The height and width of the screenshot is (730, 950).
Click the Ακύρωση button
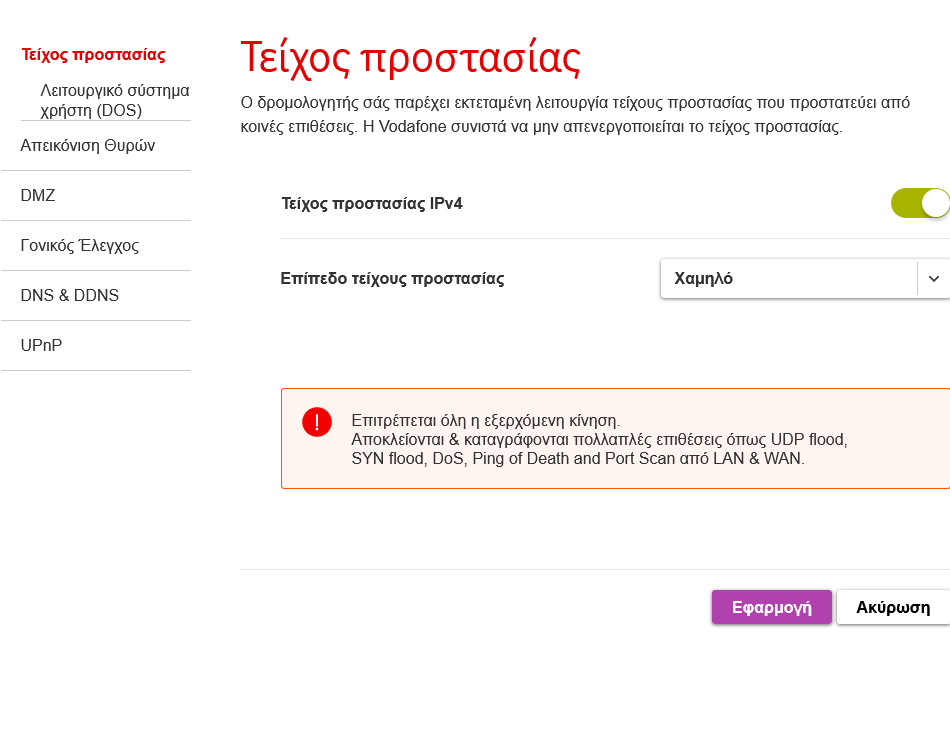[892, 607]
